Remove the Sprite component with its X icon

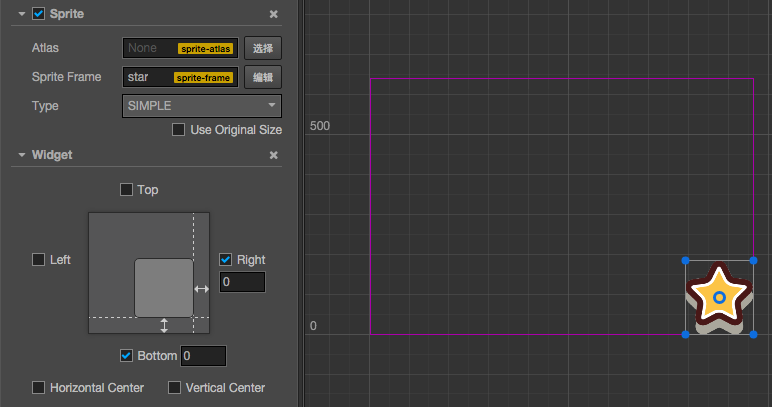click(x=274, y=14)
